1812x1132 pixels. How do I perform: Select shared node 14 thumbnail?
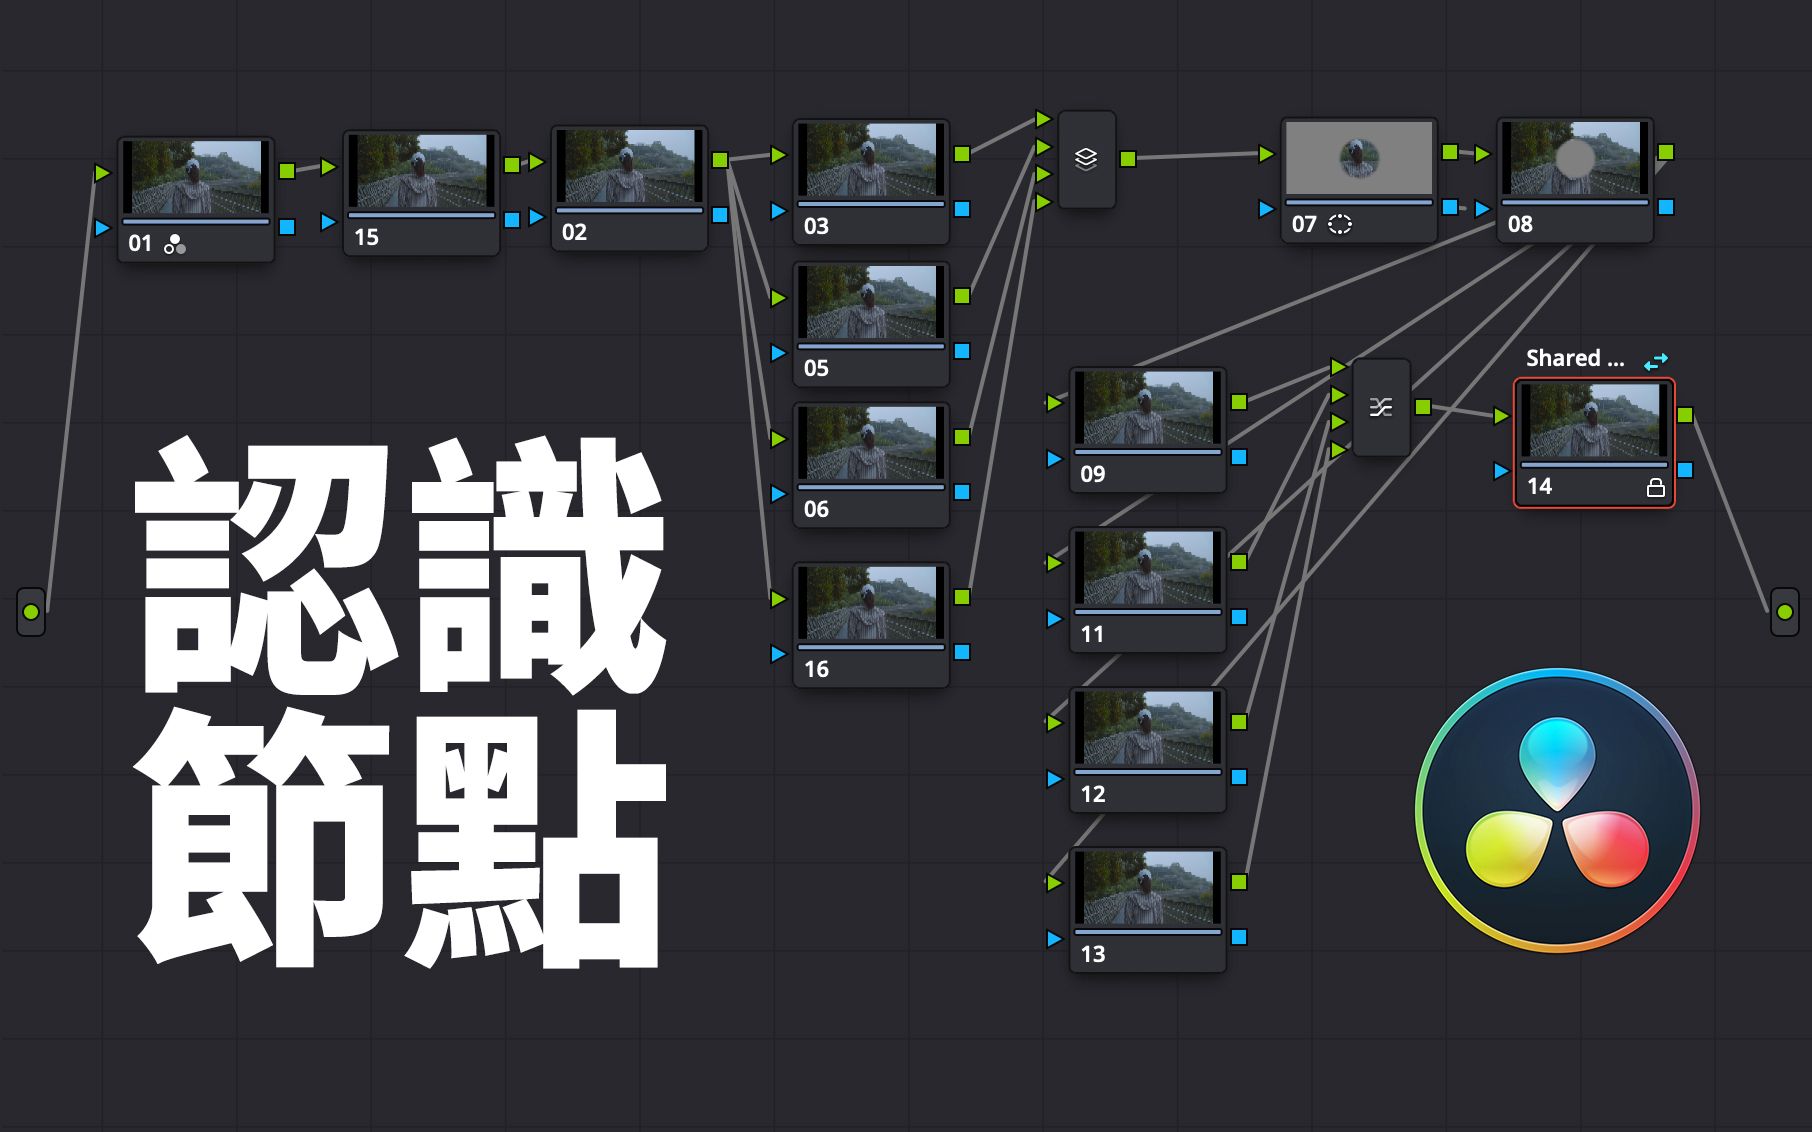1594,421
